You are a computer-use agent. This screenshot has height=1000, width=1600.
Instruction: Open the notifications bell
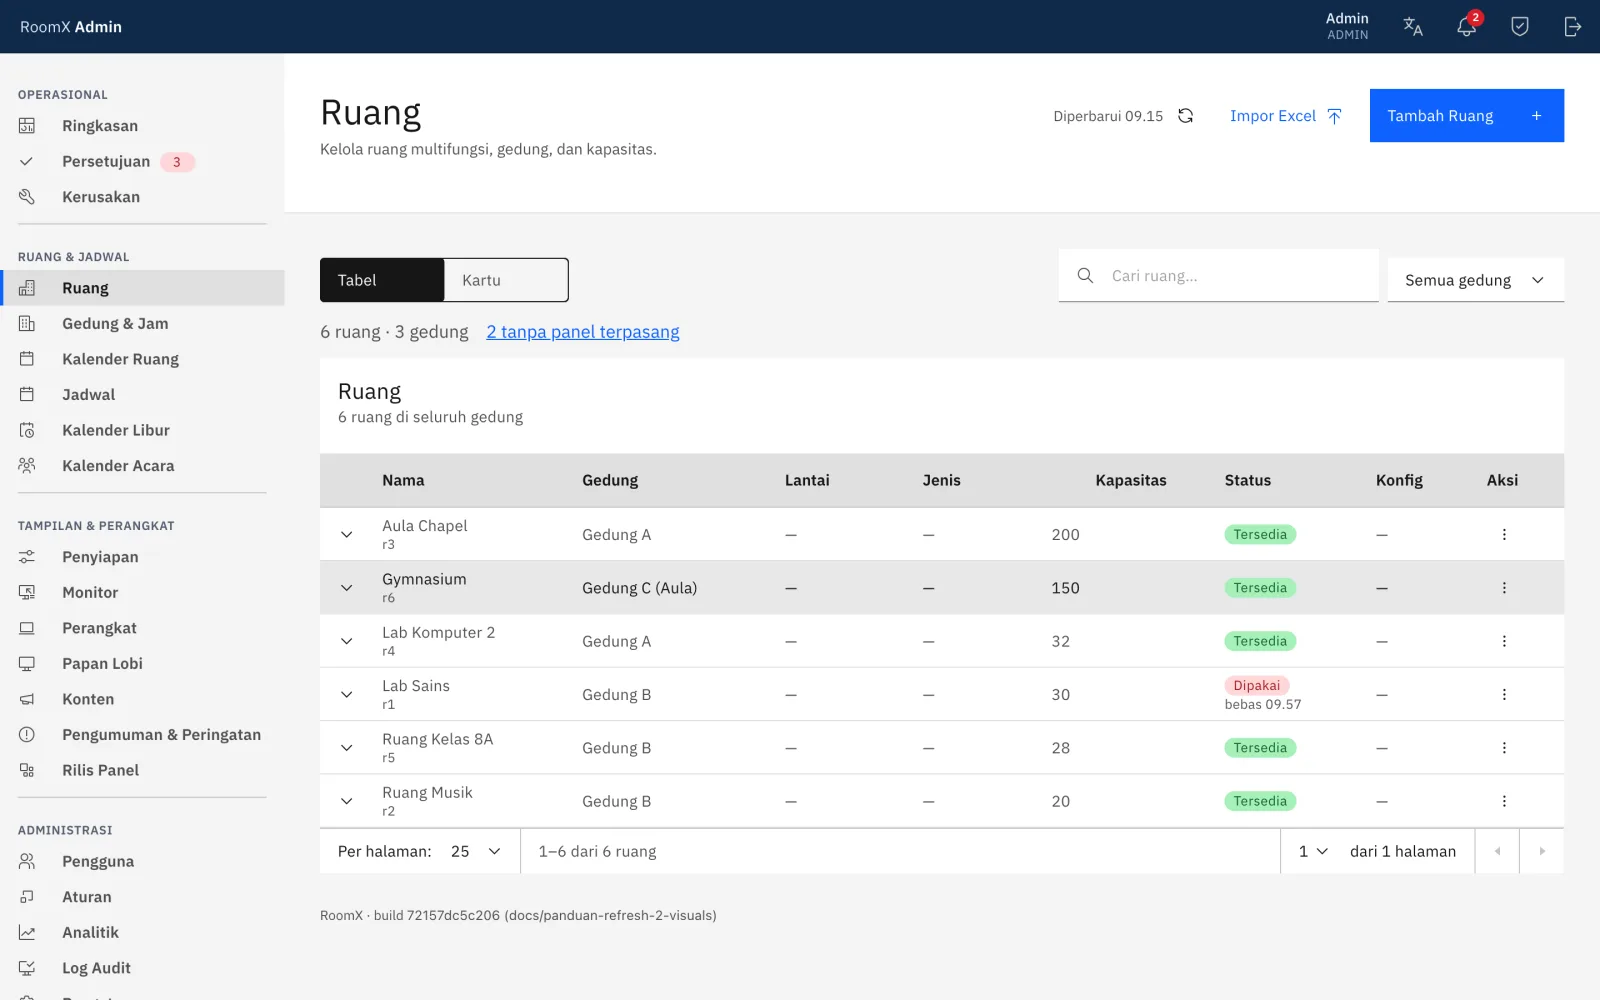pos(1467,27)
